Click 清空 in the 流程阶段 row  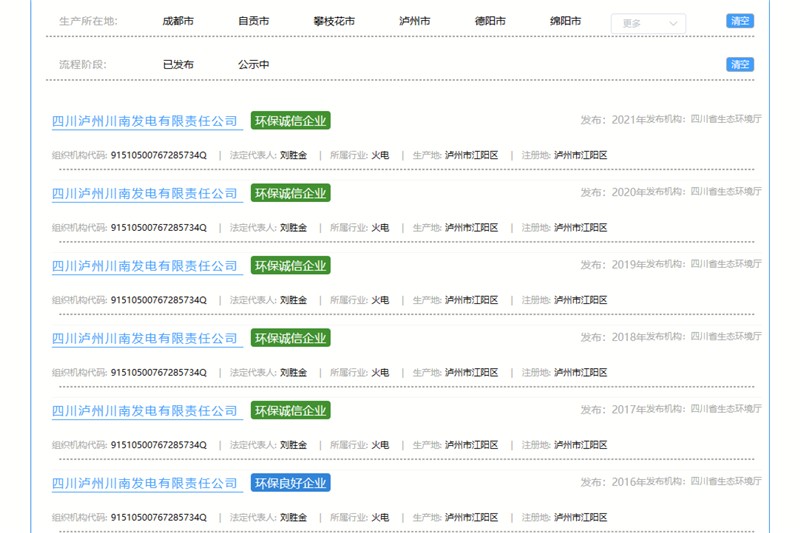point(739,65)
